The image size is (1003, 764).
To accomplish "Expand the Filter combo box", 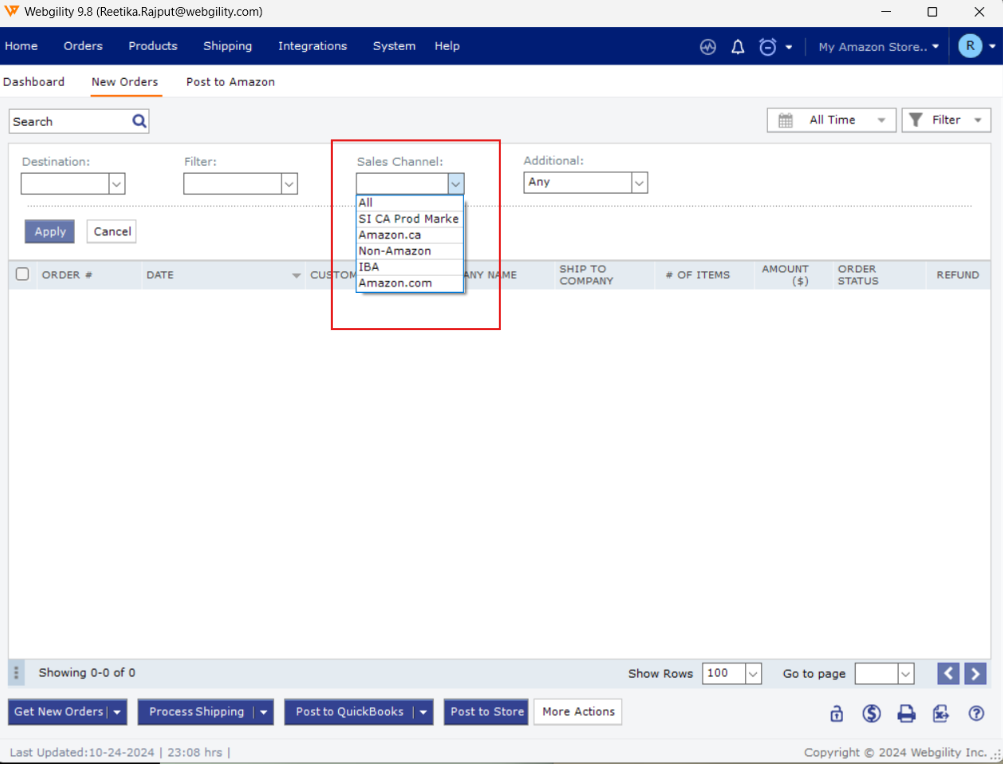I will pos(289,184).
